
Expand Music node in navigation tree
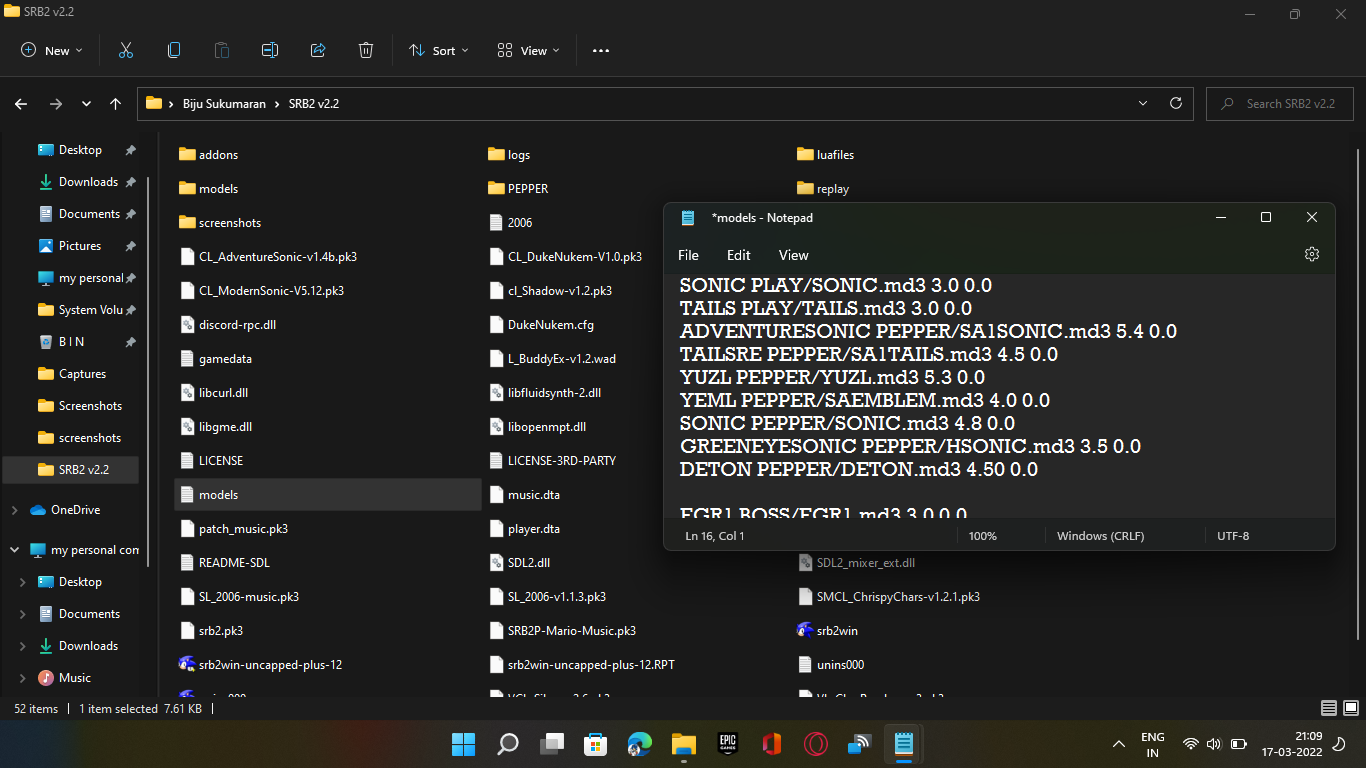(23, 678)
